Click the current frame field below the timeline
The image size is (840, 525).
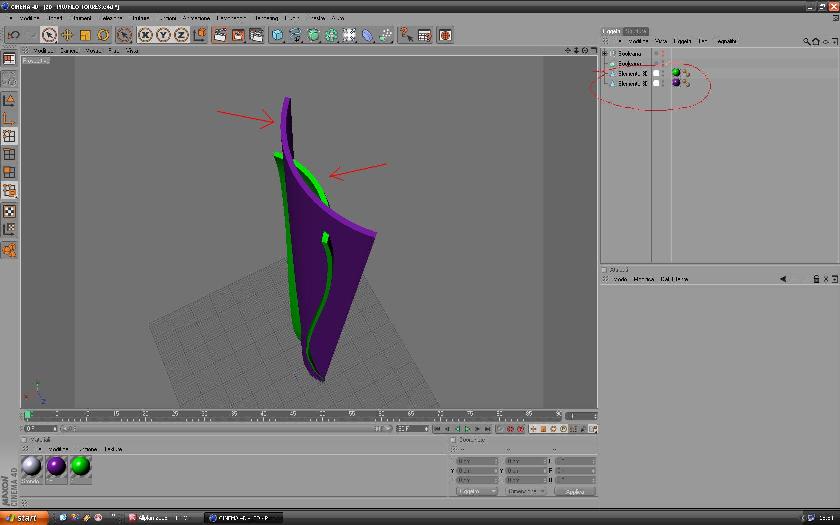click(x=41, y=429)
